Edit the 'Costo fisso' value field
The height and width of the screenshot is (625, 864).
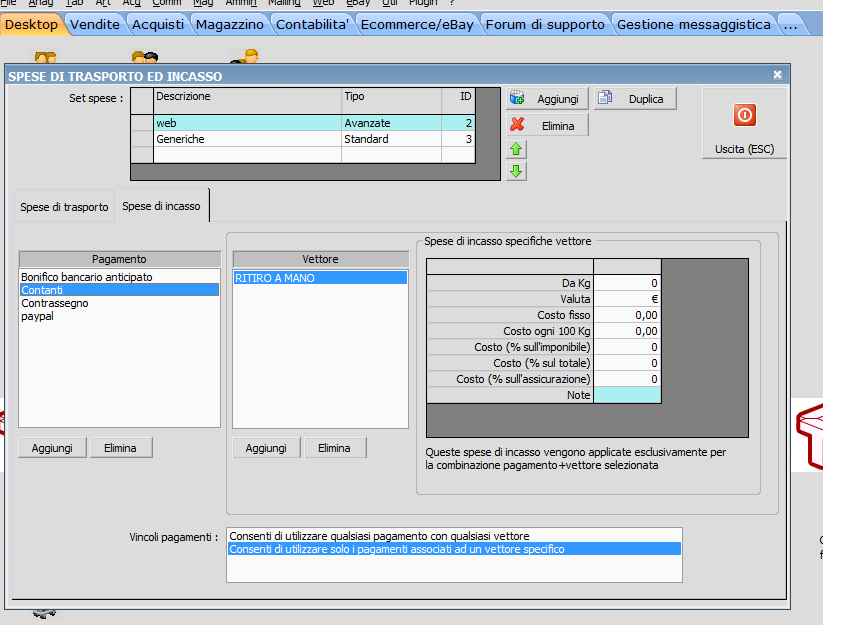coord(627,315)
